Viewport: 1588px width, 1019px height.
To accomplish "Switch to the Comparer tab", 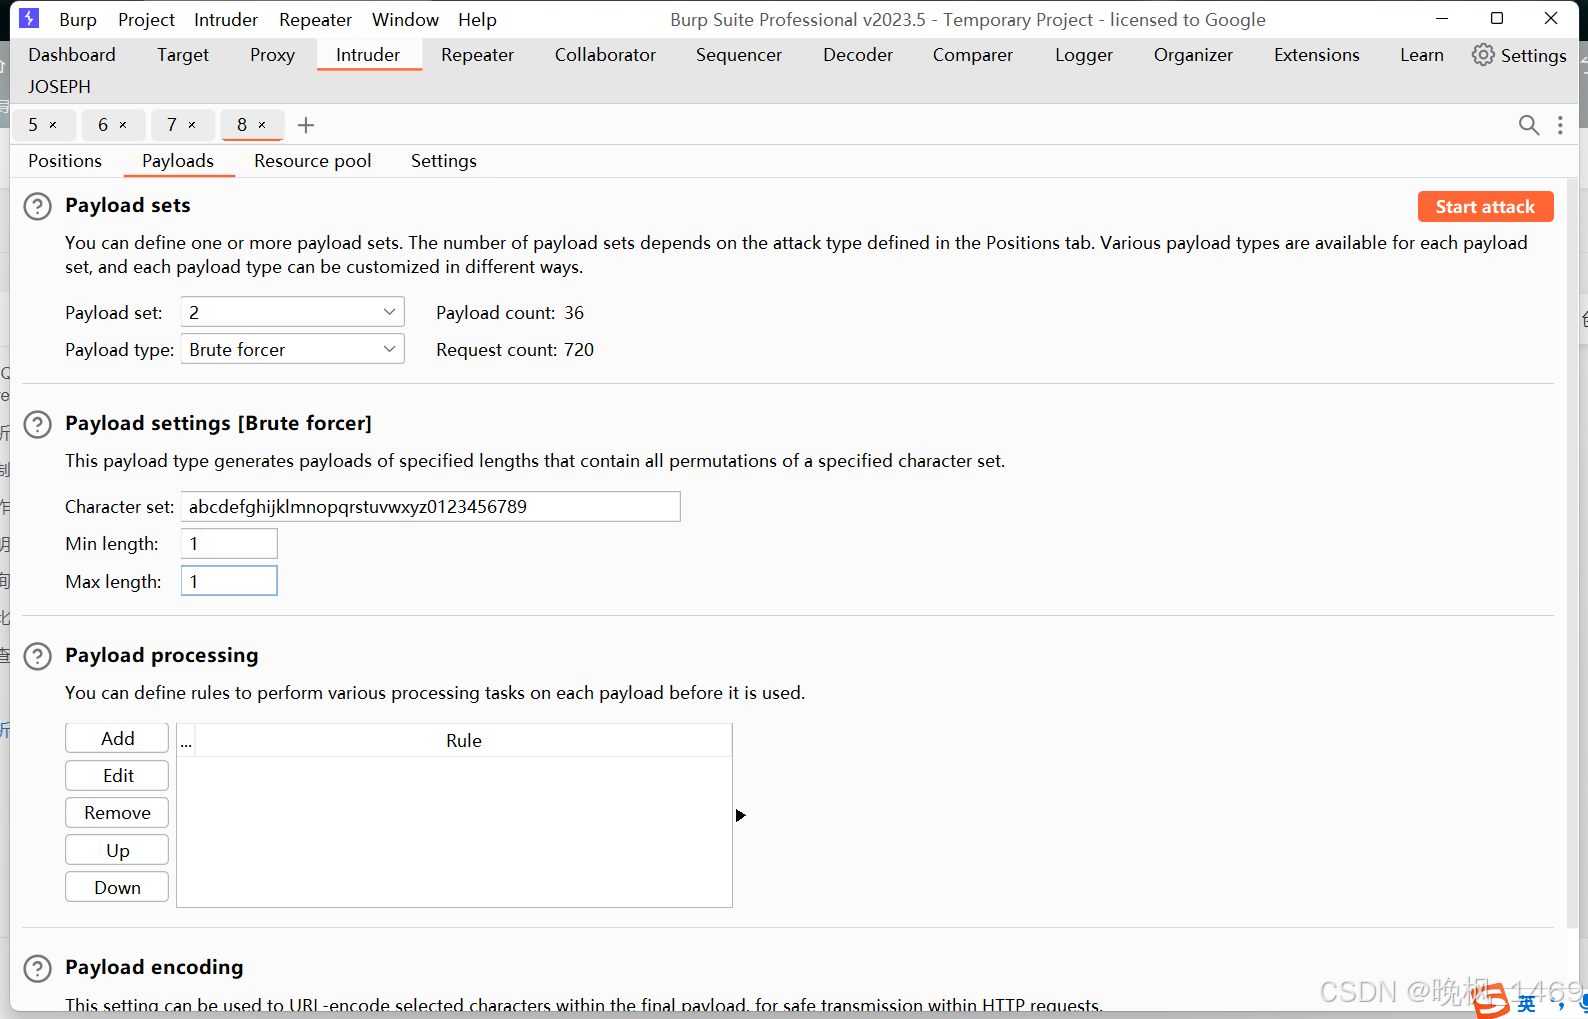I will (973, 55).
